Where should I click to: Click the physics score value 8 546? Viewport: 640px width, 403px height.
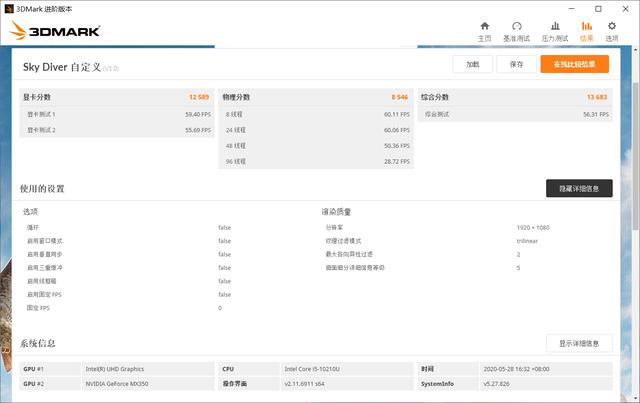[x=400, y=97]
